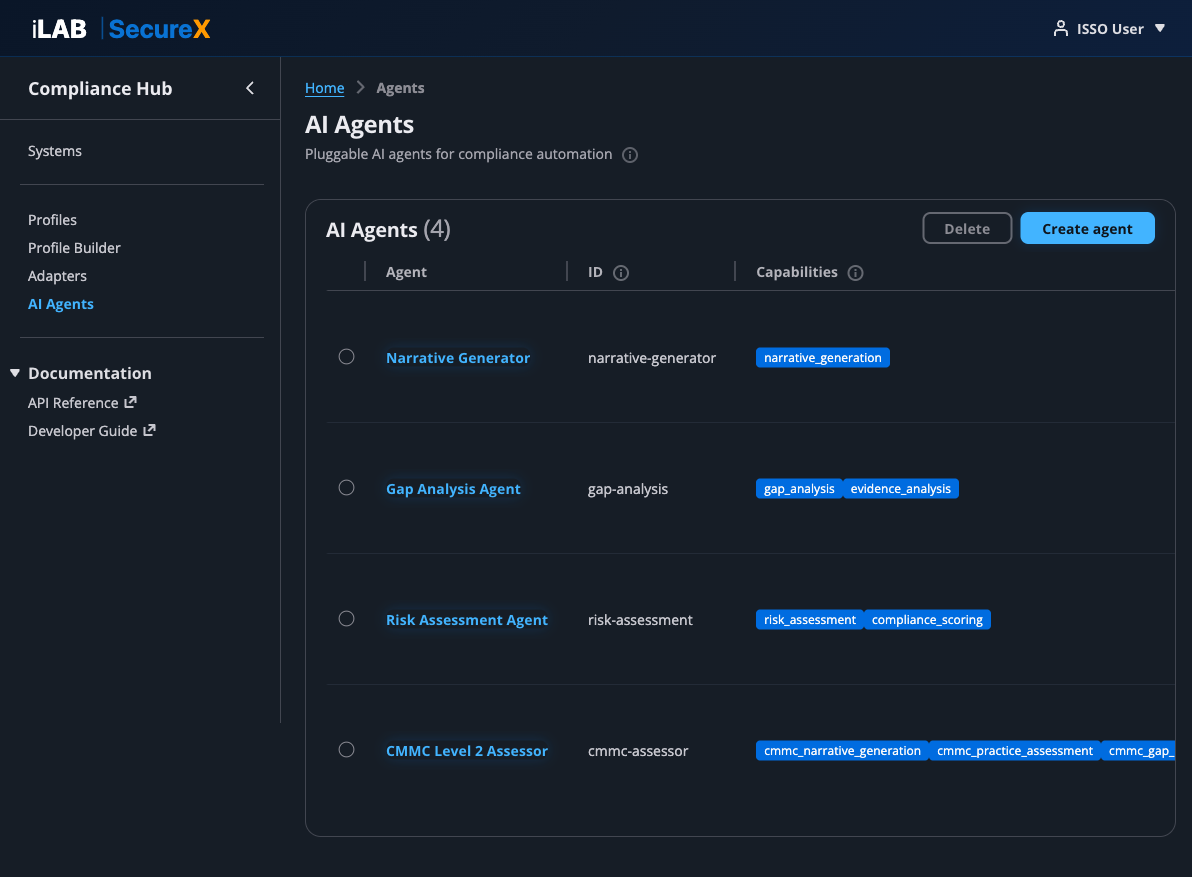This screenshot has width=1192, height=877.
Task: Click the cmmc-assessor ID text
Action: [x=638, y=752]
